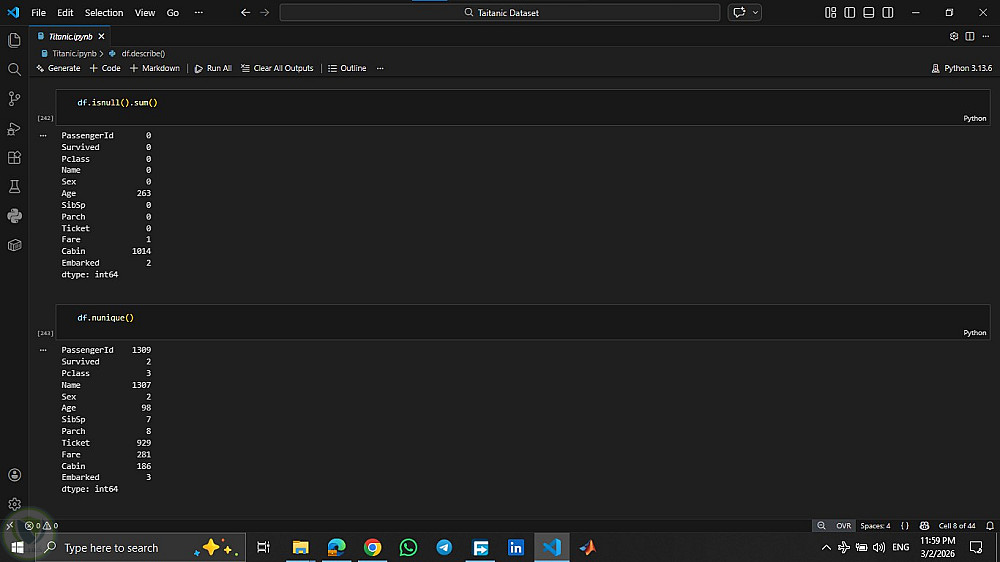The height and width of the screenshot is (562, 1000).
Task: Split the editor to the right
Action: tap(970, 36)
